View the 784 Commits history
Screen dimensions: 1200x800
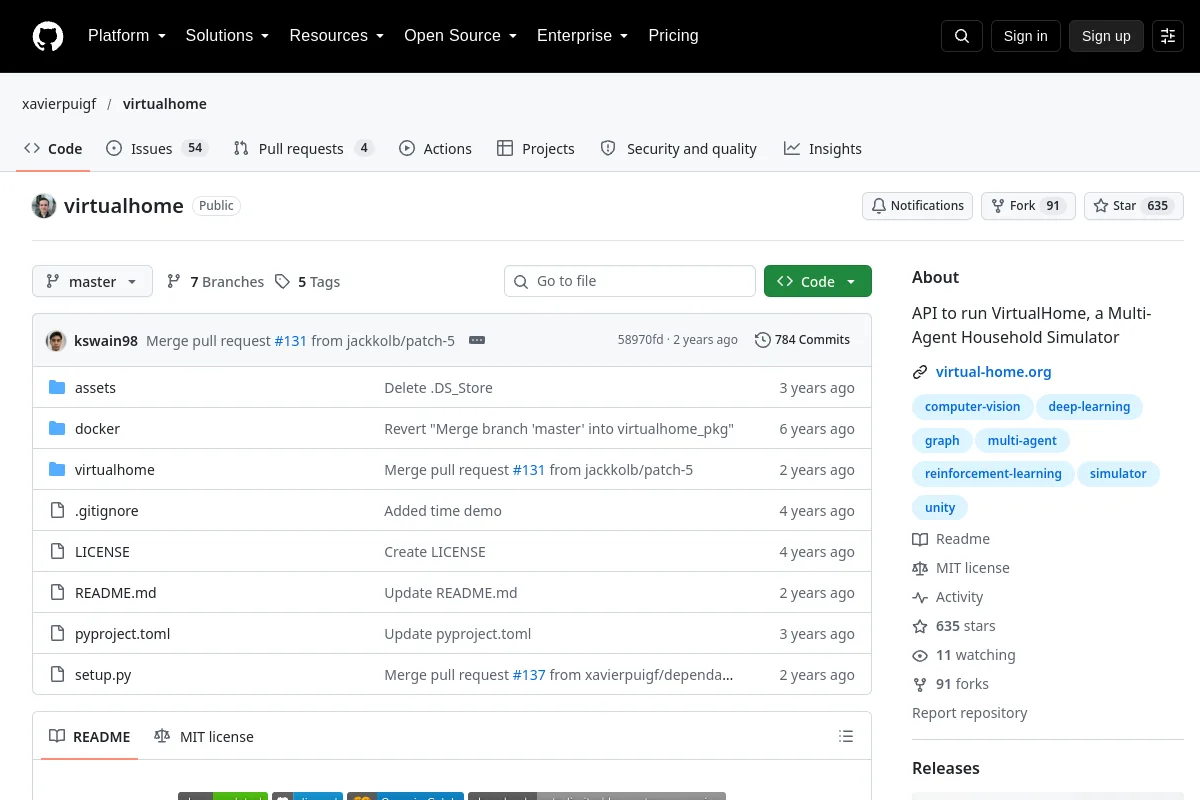click(x=802, y=340)
